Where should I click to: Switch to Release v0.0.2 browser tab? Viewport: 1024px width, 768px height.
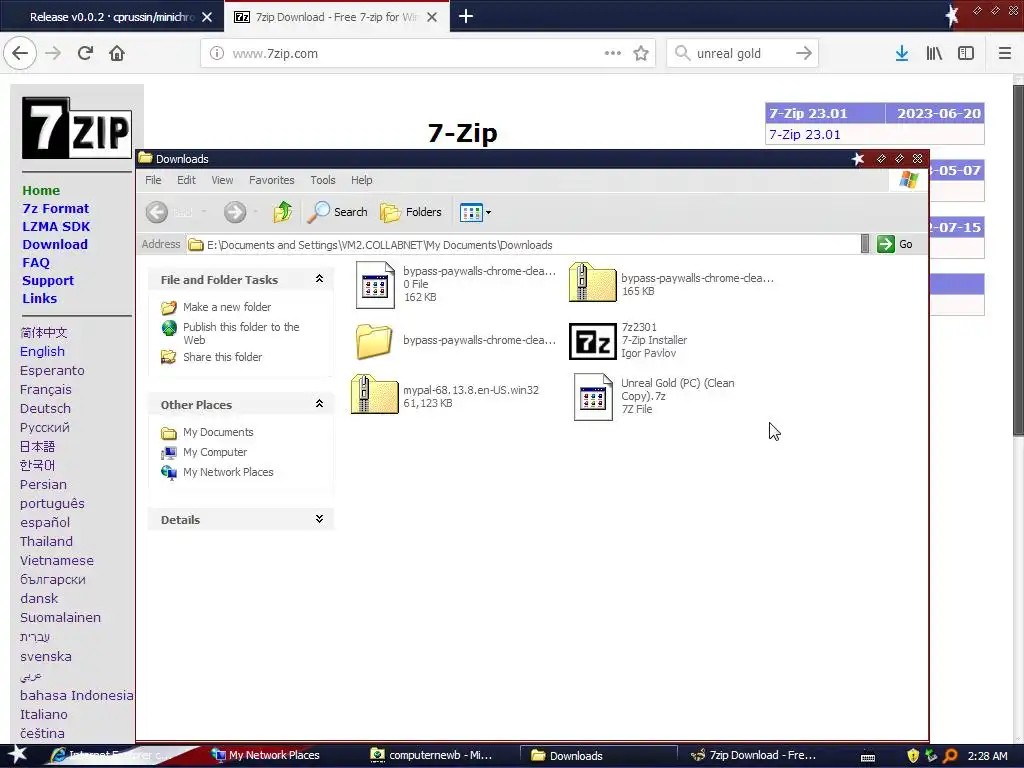point(112,17)
